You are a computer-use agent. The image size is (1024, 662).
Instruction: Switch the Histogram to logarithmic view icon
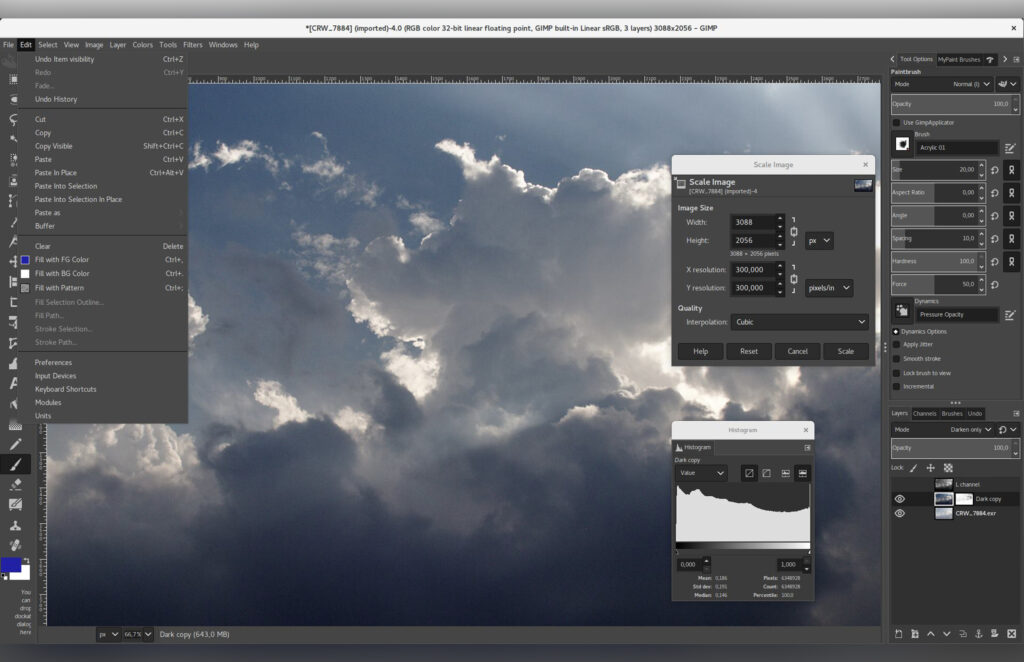click(766, 472)
